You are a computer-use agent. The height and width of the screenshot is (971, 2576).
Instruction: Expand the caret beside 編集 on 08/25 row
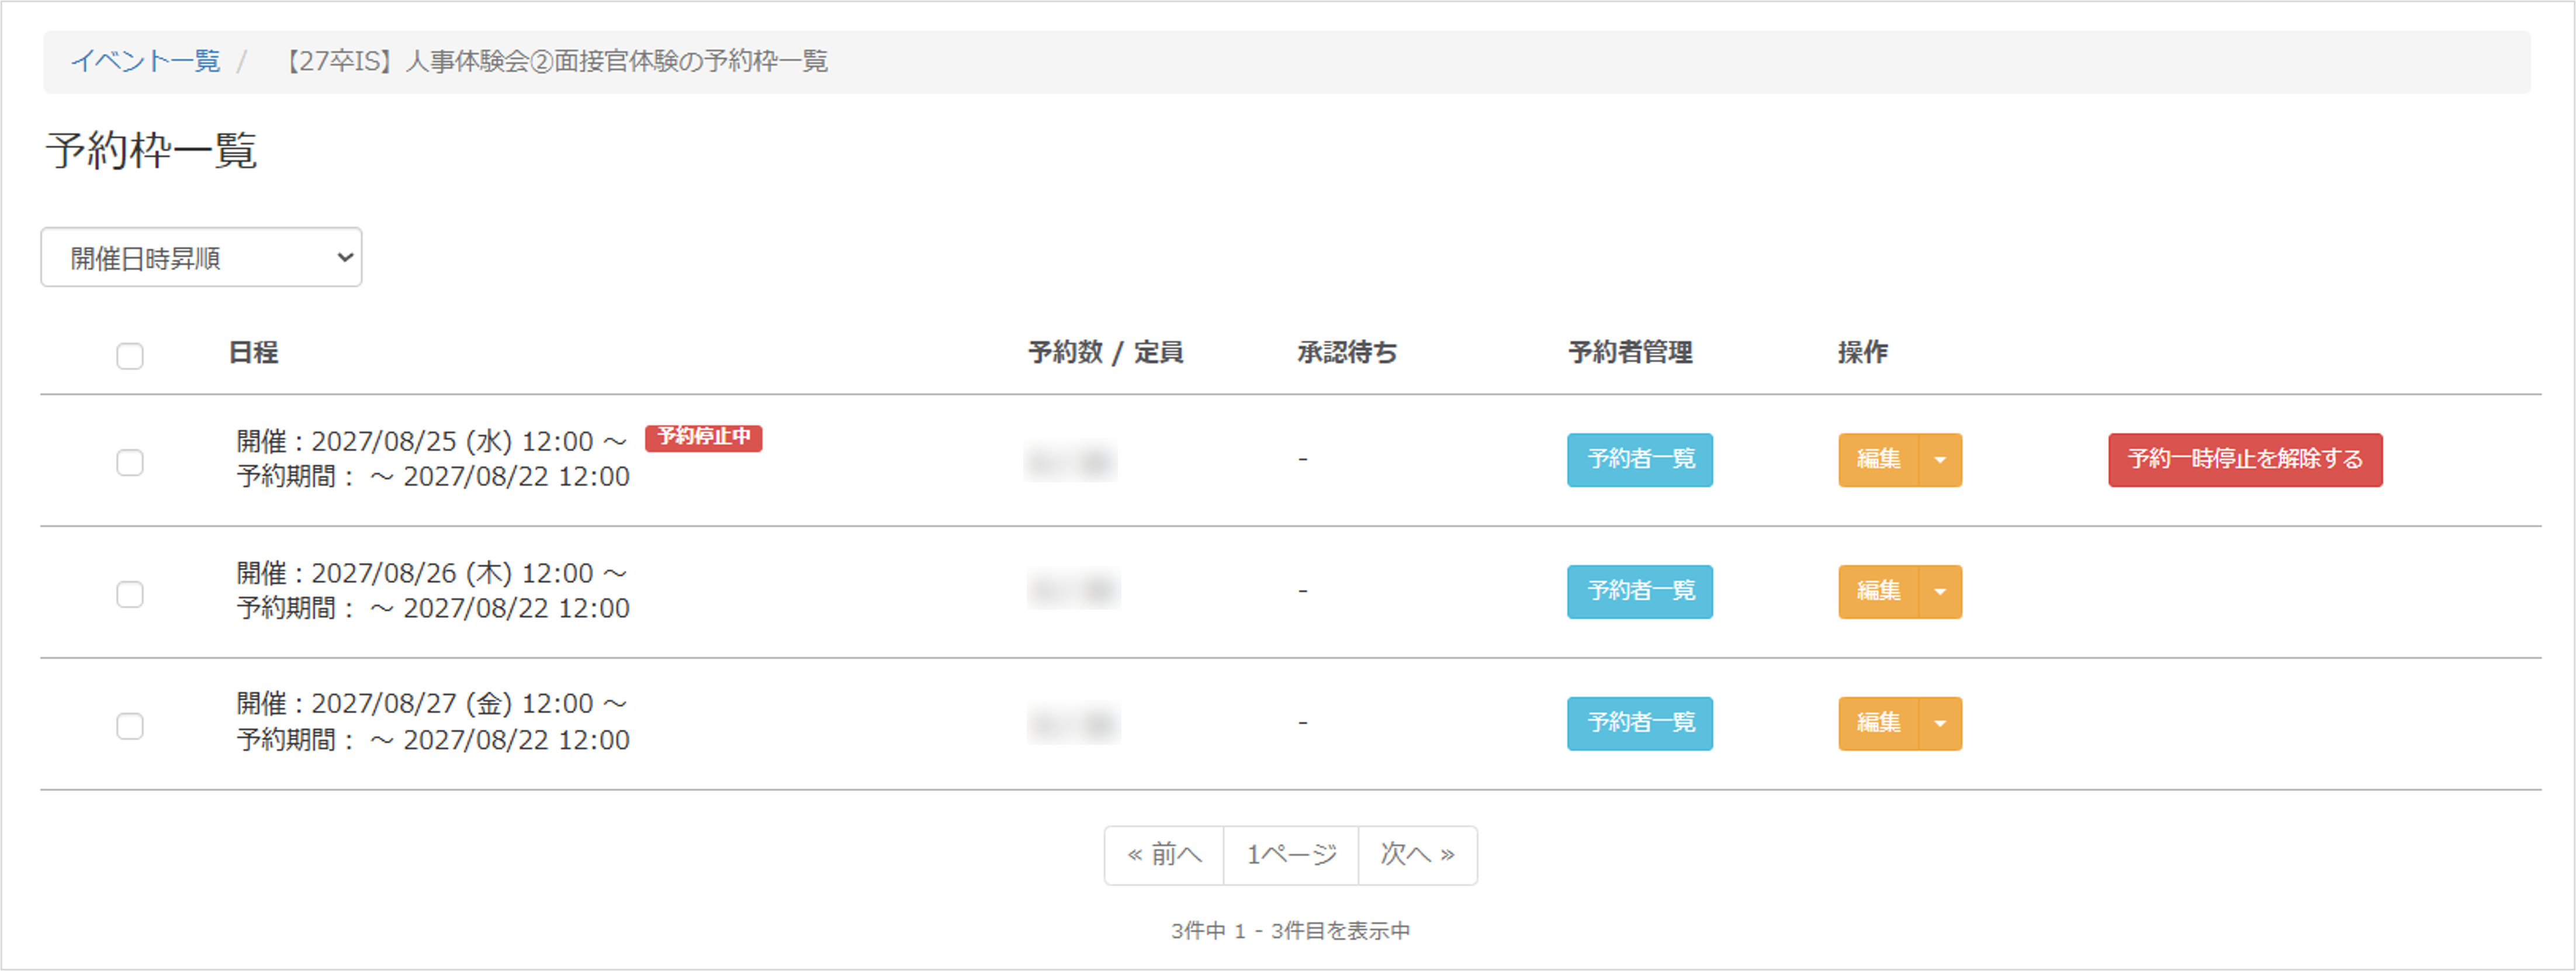(x=1941, y=460)
